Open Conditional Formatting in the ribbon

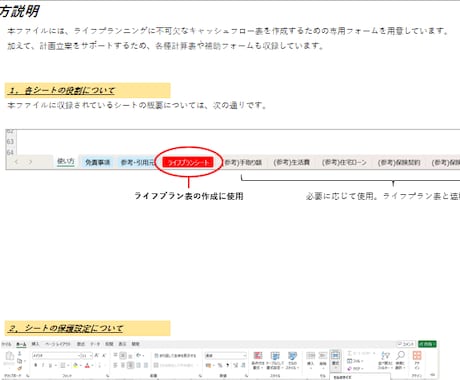258,360
